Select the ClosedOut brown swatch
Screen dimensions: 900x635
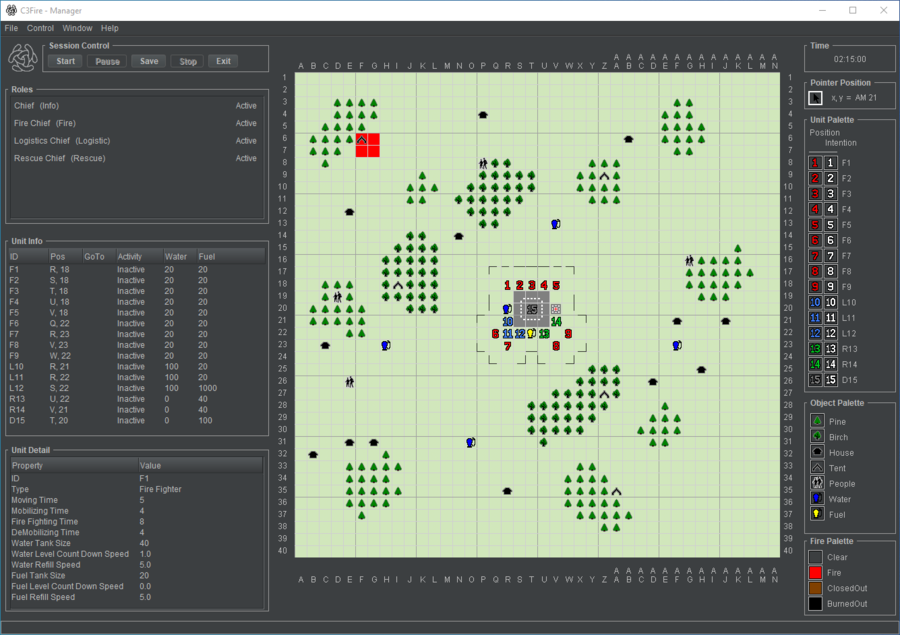point(816,589)
